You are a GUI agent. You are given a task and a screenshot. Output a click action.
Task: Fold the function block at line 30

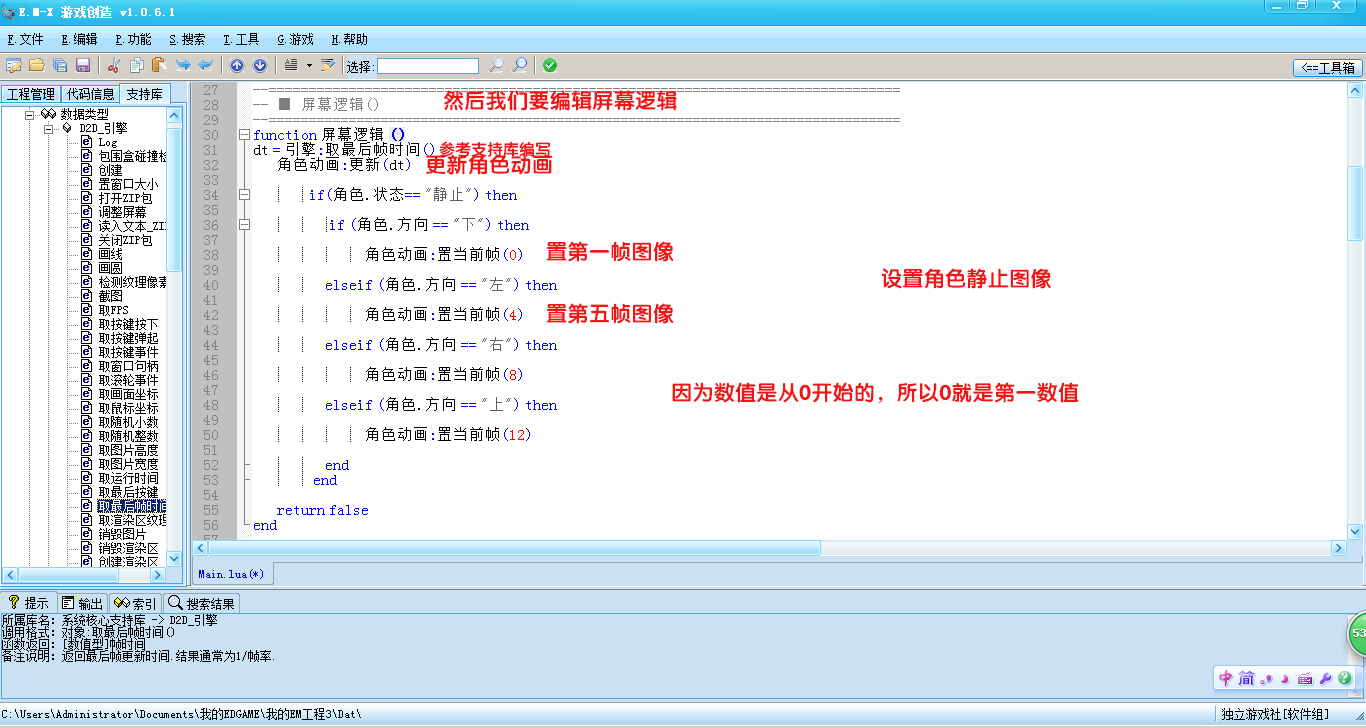[244, 135]
